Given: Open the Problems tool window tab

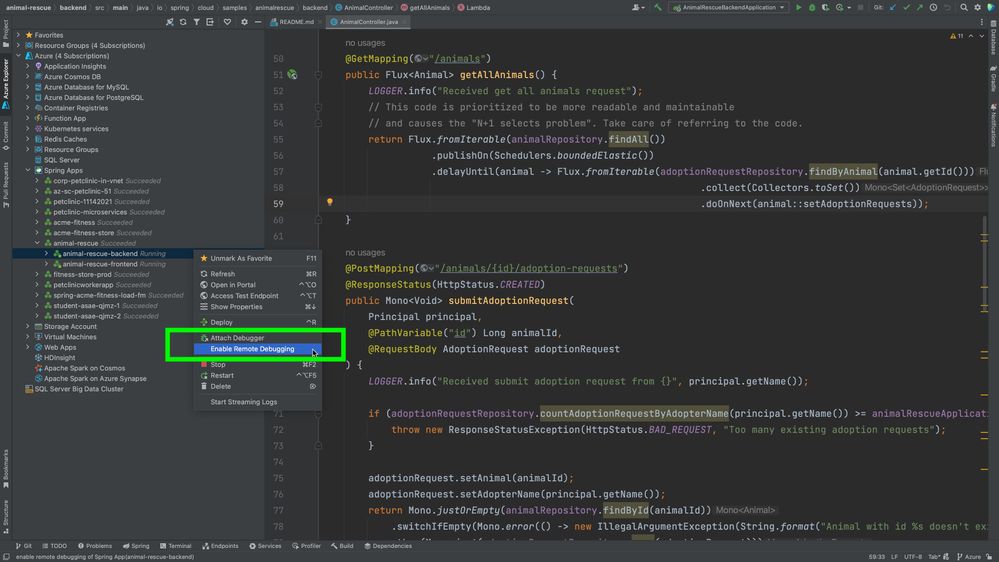Looking at the screenshot, I should click(x=95, y=546).
